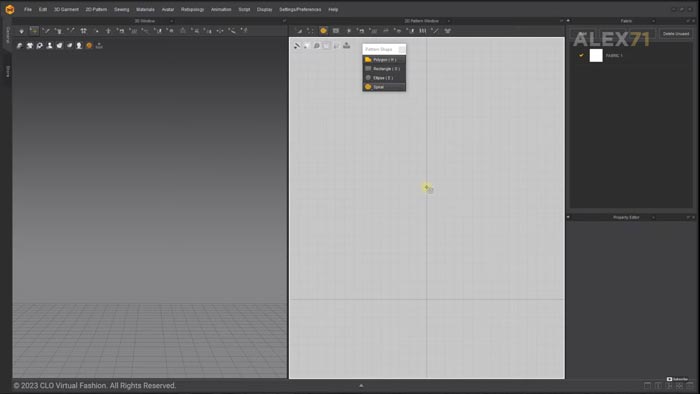Click the icon right of Spiral tool in 2D toolbar
Image resolution: width=700 pixels, height=394 pixels.
click(336, 31)
